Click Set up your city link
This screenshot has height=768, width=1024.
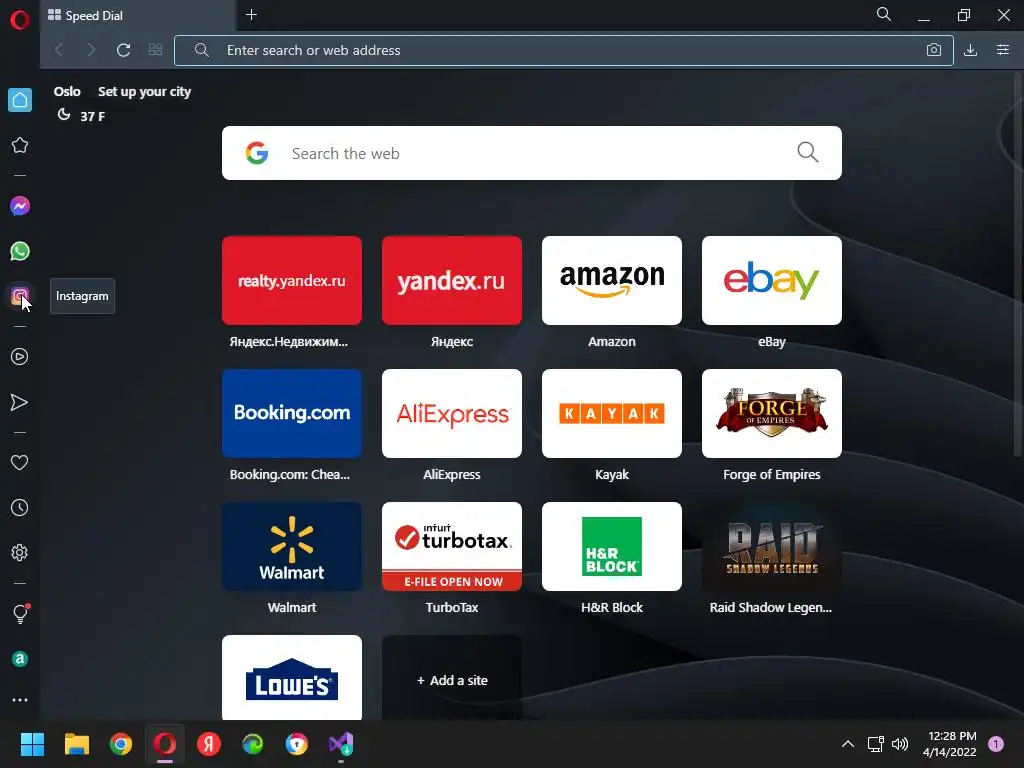[144, 91]
